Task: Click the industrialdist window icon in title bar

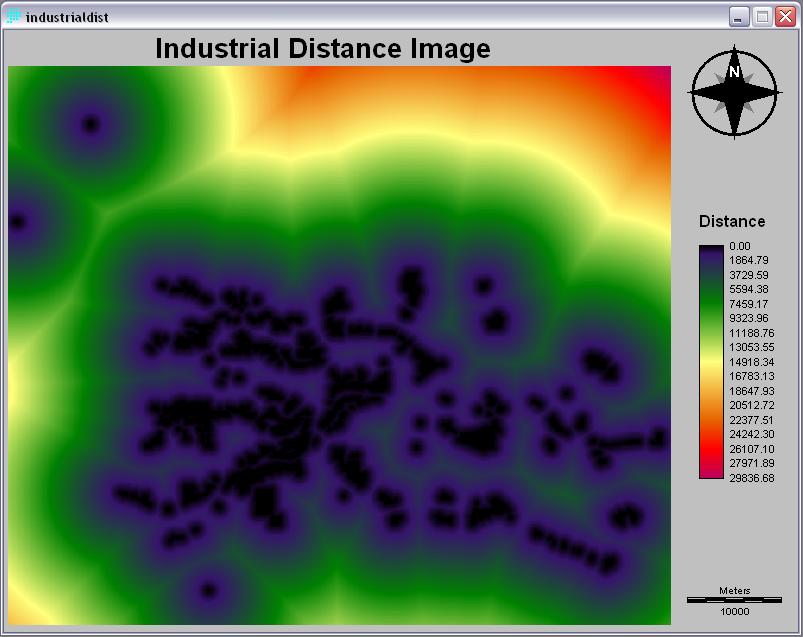Action: click(x=14, y=17)
